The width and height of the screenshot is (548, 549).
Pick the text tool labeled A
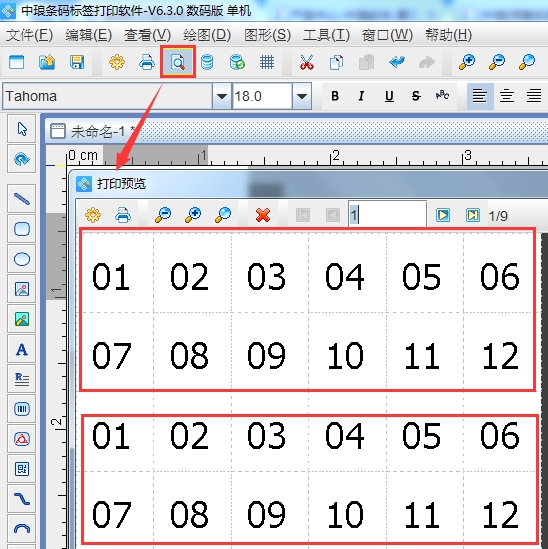22,349
